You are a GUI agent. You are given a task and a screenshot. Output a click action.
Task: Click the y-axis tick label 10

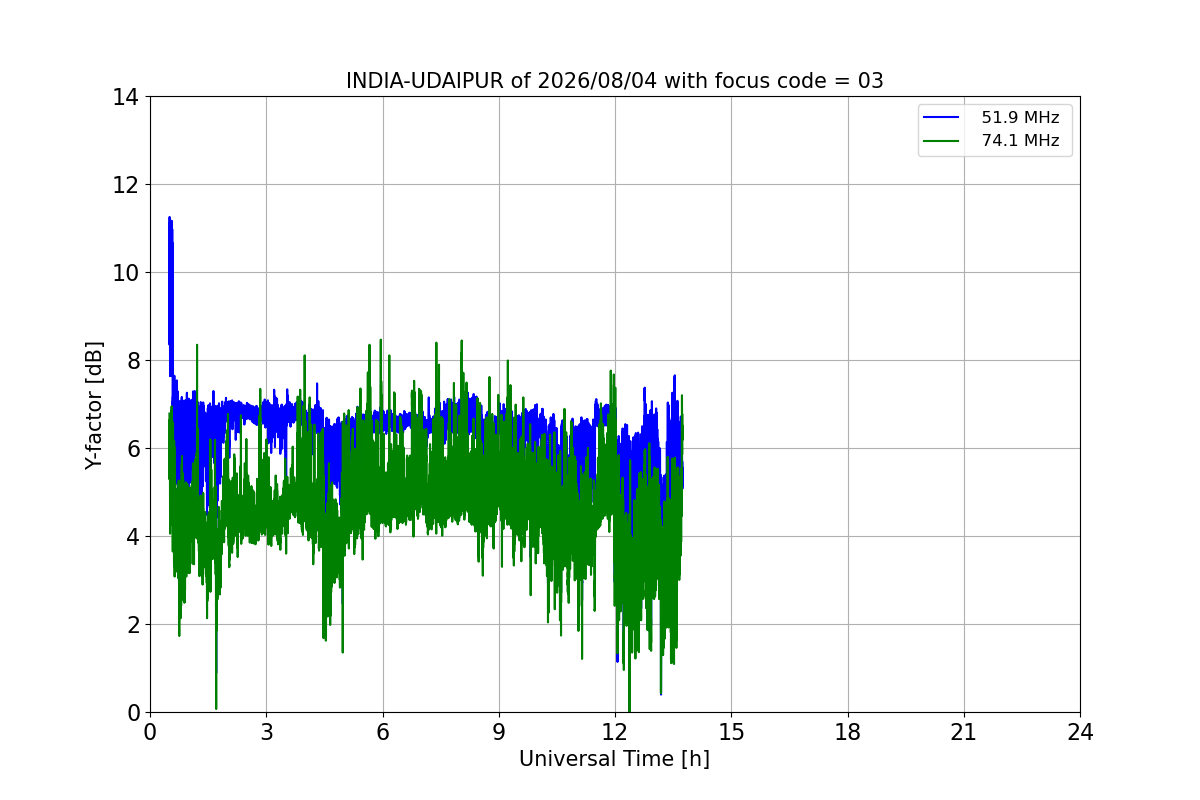coord(125,273)
